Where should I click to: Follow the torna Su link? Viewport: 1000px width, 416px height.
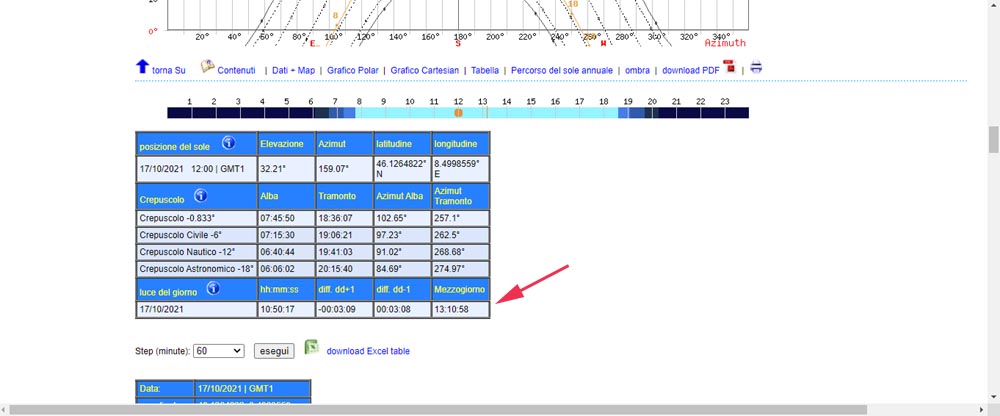(168, 71)
